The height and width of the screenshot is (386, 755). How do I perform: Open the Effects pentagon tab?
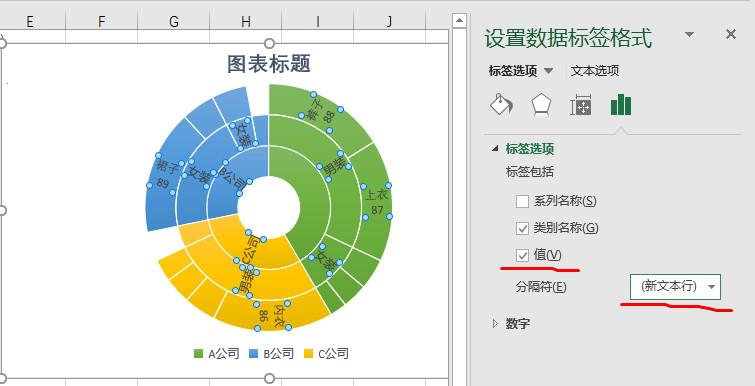click(541, 104)
